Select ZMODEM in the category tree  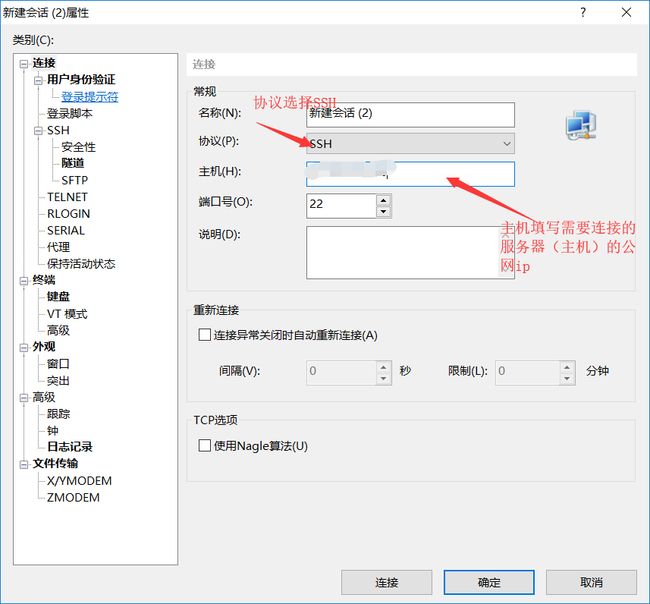click(x=73, y=497)
